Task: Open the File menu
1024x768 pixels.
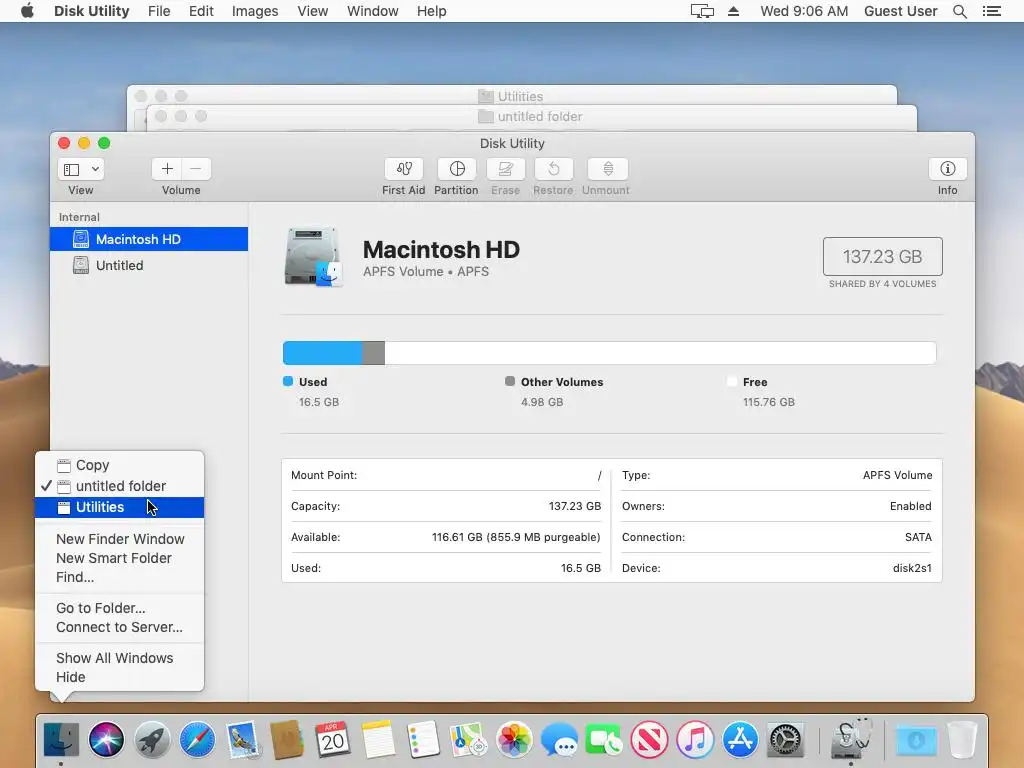Action: click(159, 11)
